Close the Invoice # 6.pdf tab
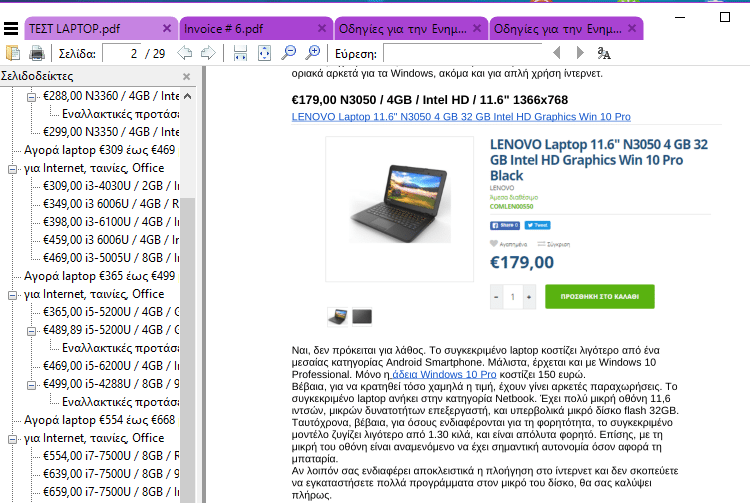This screenshot has width=750, height=503. point(322,28)
